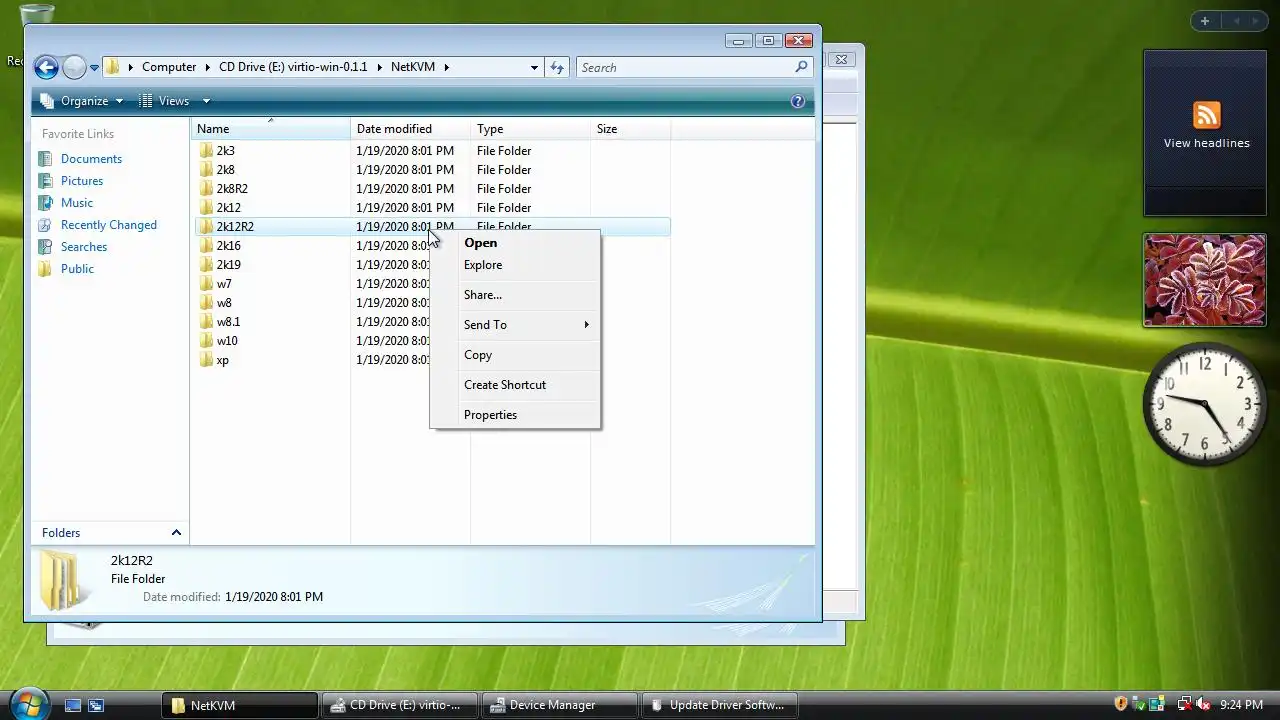Switch to Device Manager taskbar button
Screen dimensions: 1280x720
pos(559,705)
